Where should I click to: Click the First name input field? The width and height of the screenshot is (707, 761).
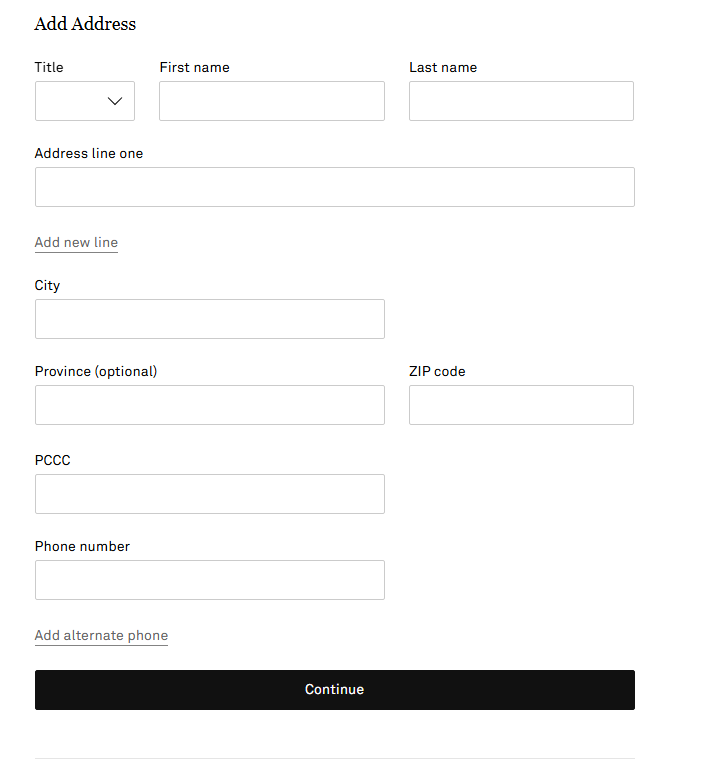(271, 101)
